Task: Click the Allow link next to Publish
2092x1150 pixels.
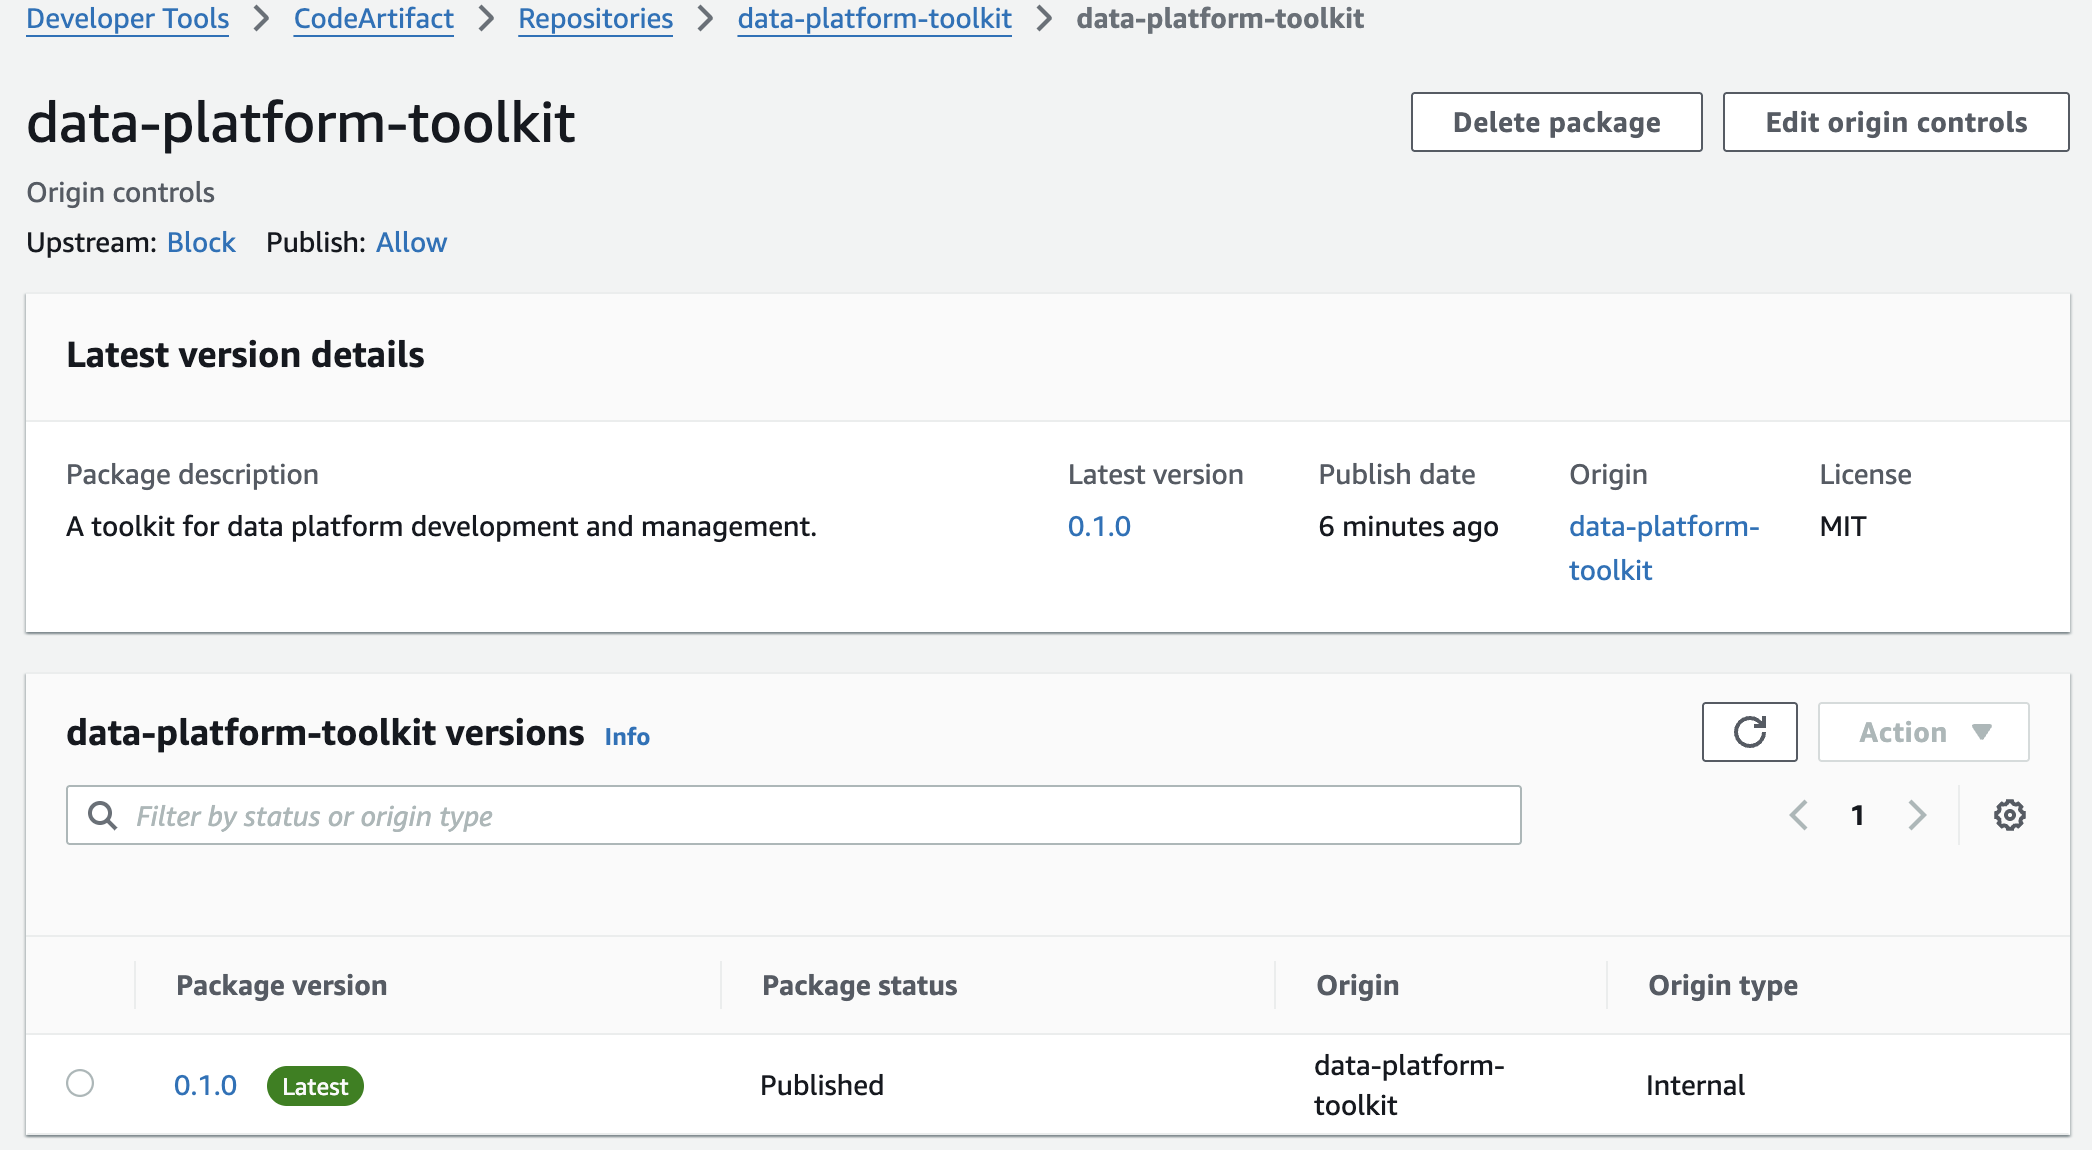Action: point(410,242)
